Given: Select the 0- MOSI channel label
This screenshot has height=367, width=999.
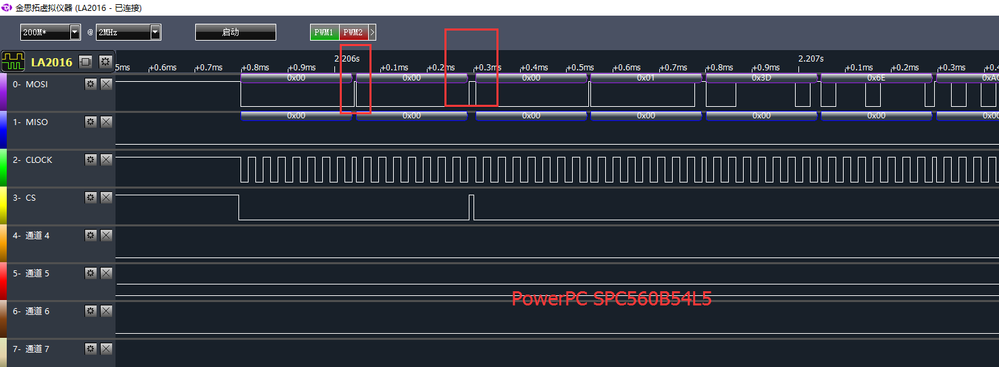Looking at the screenshot, I should click(30, 84).
